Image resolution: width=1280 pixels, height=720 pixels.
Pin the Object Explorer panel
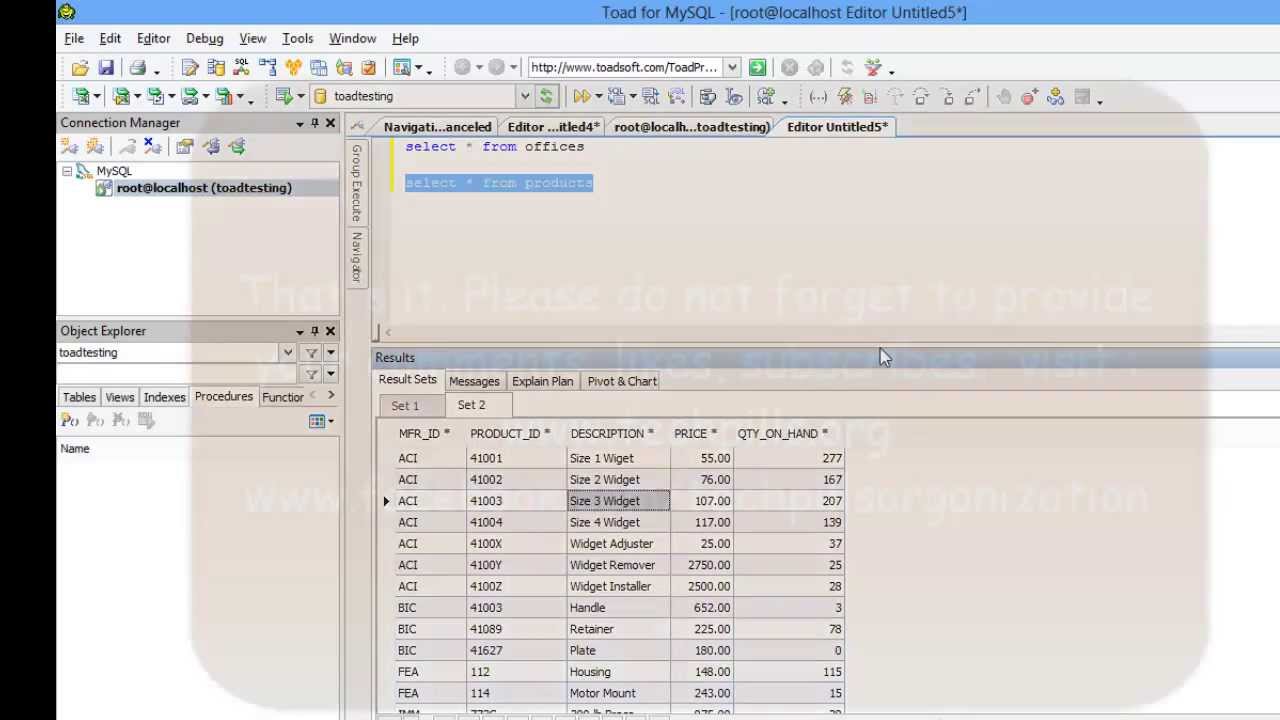point(315,331)
